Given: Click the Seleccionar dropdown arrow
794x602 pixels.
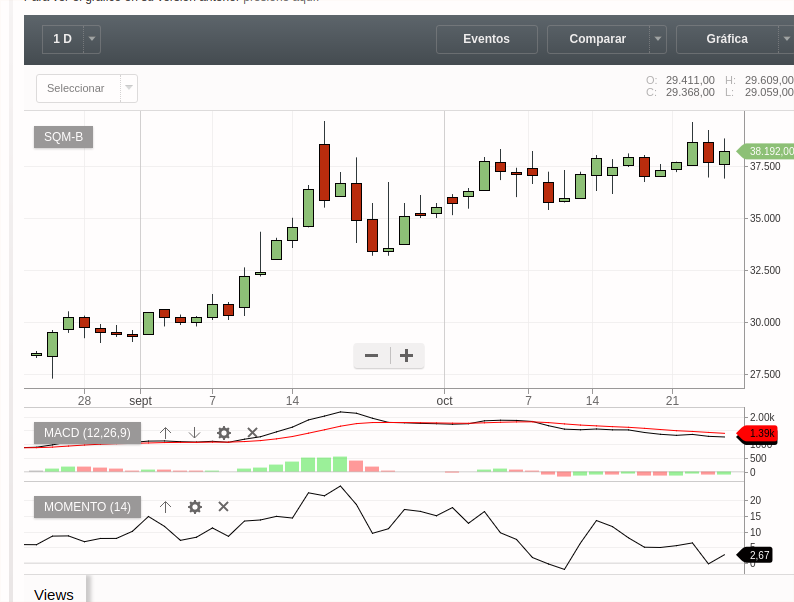Looking at the screenshot, I should pos(129,88).
